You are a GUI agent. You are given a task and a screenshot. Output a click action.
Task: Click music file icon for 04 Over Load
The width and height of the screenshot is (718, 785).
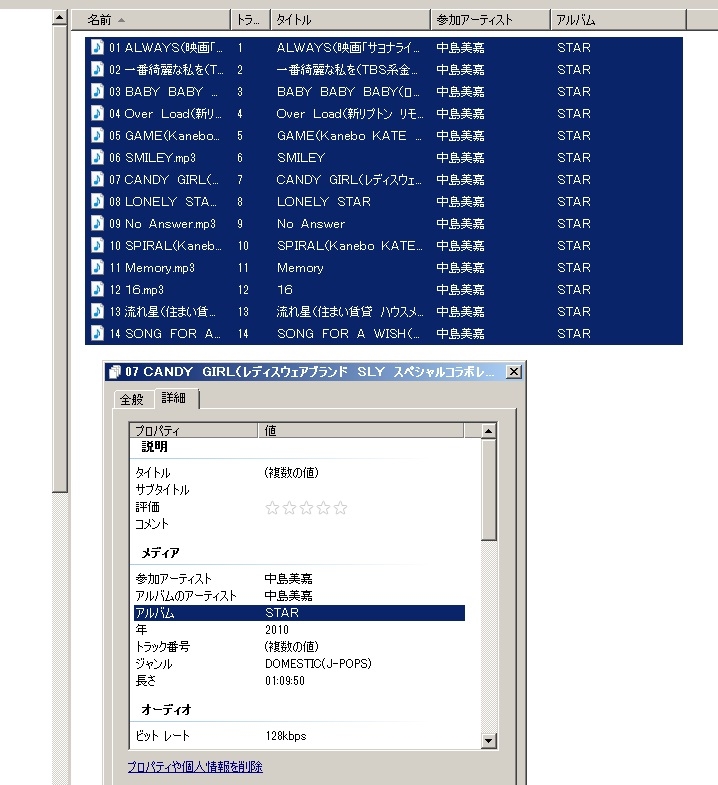pos(97,113)
